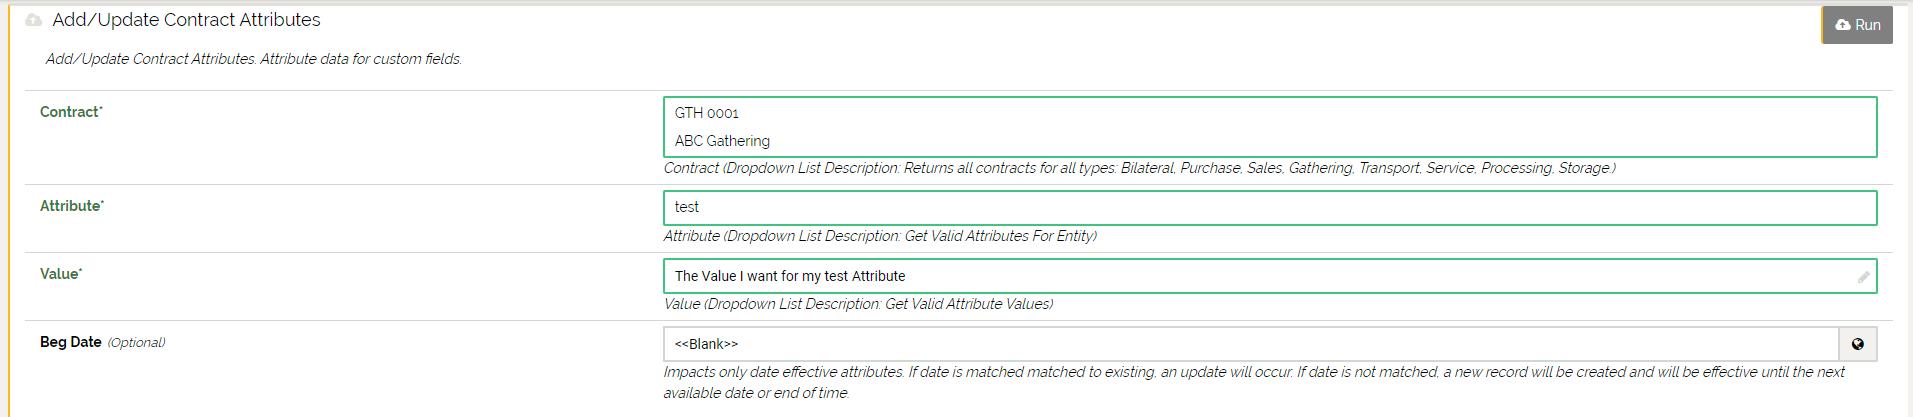Click the pencil edit icon in Value field
Viewport: 1913px width, 417px height.
tap(1863, 277)
